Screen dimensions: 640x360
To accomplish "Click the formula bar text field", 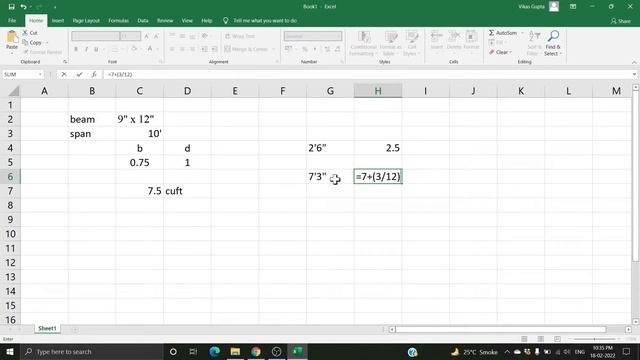I will pyautogui.click(x=367, y=74).
